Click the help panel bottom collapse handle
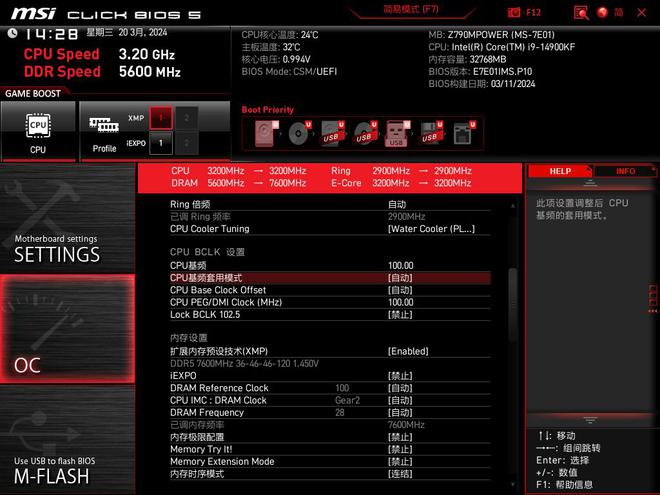Viewport: 660px width, 495px height. point(590,420)
